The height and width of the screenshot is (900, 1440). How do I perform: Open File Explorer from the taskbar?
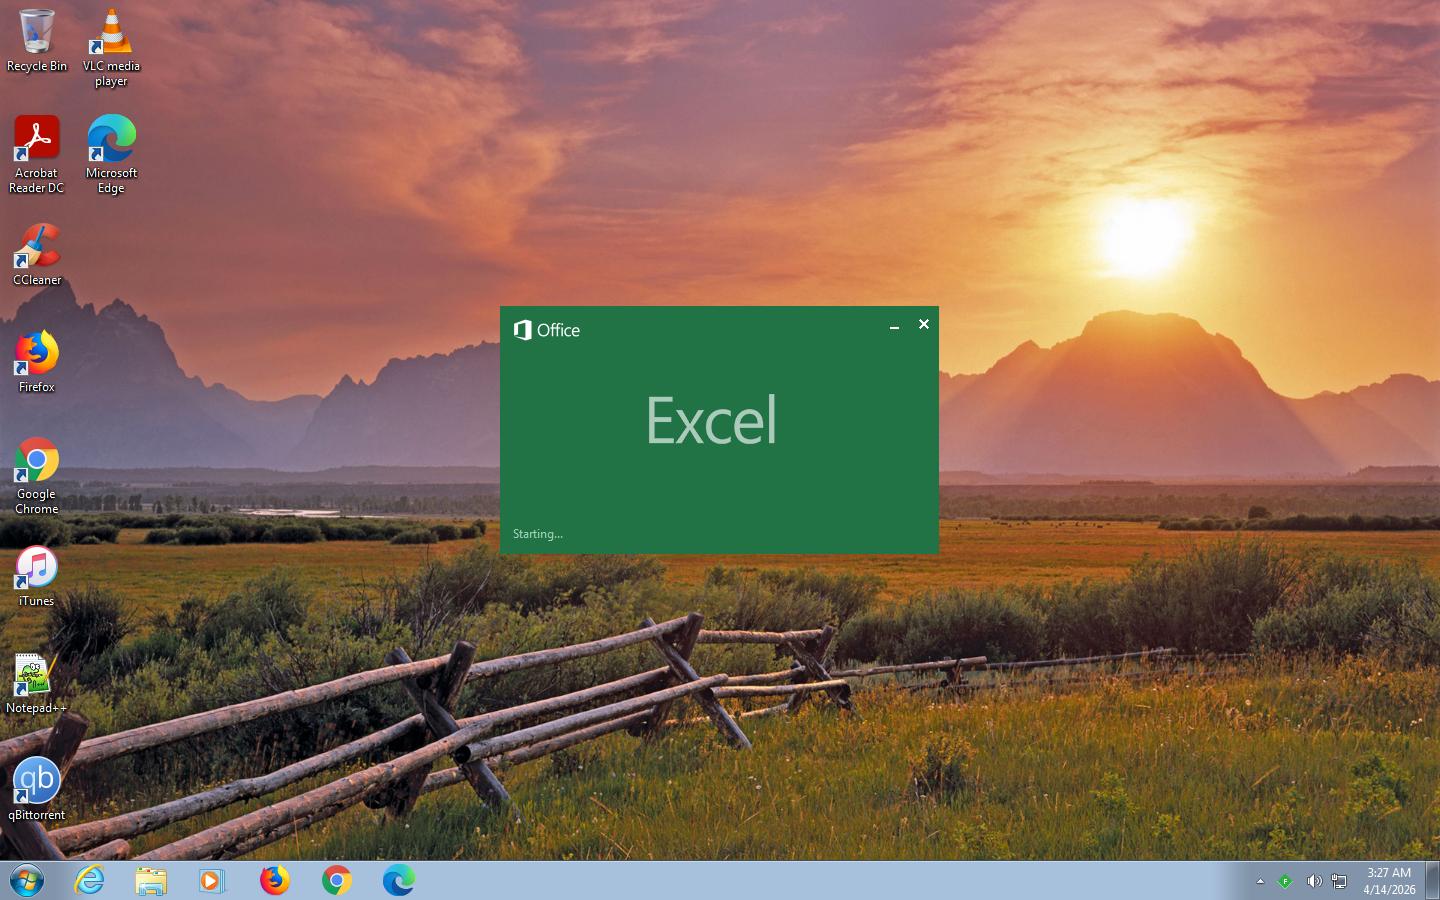click(151, 881)
